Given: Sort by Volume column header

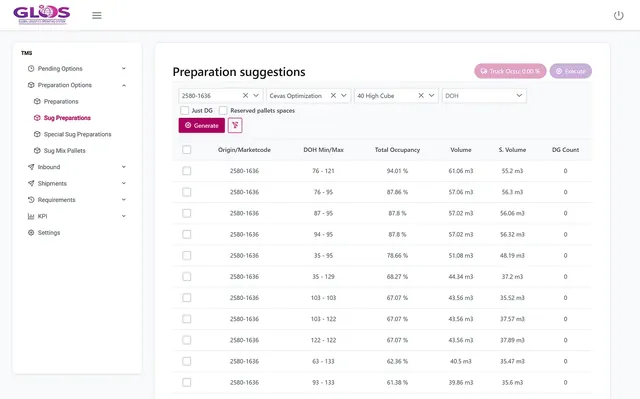Looking at the screenshot, I should 461,150.
